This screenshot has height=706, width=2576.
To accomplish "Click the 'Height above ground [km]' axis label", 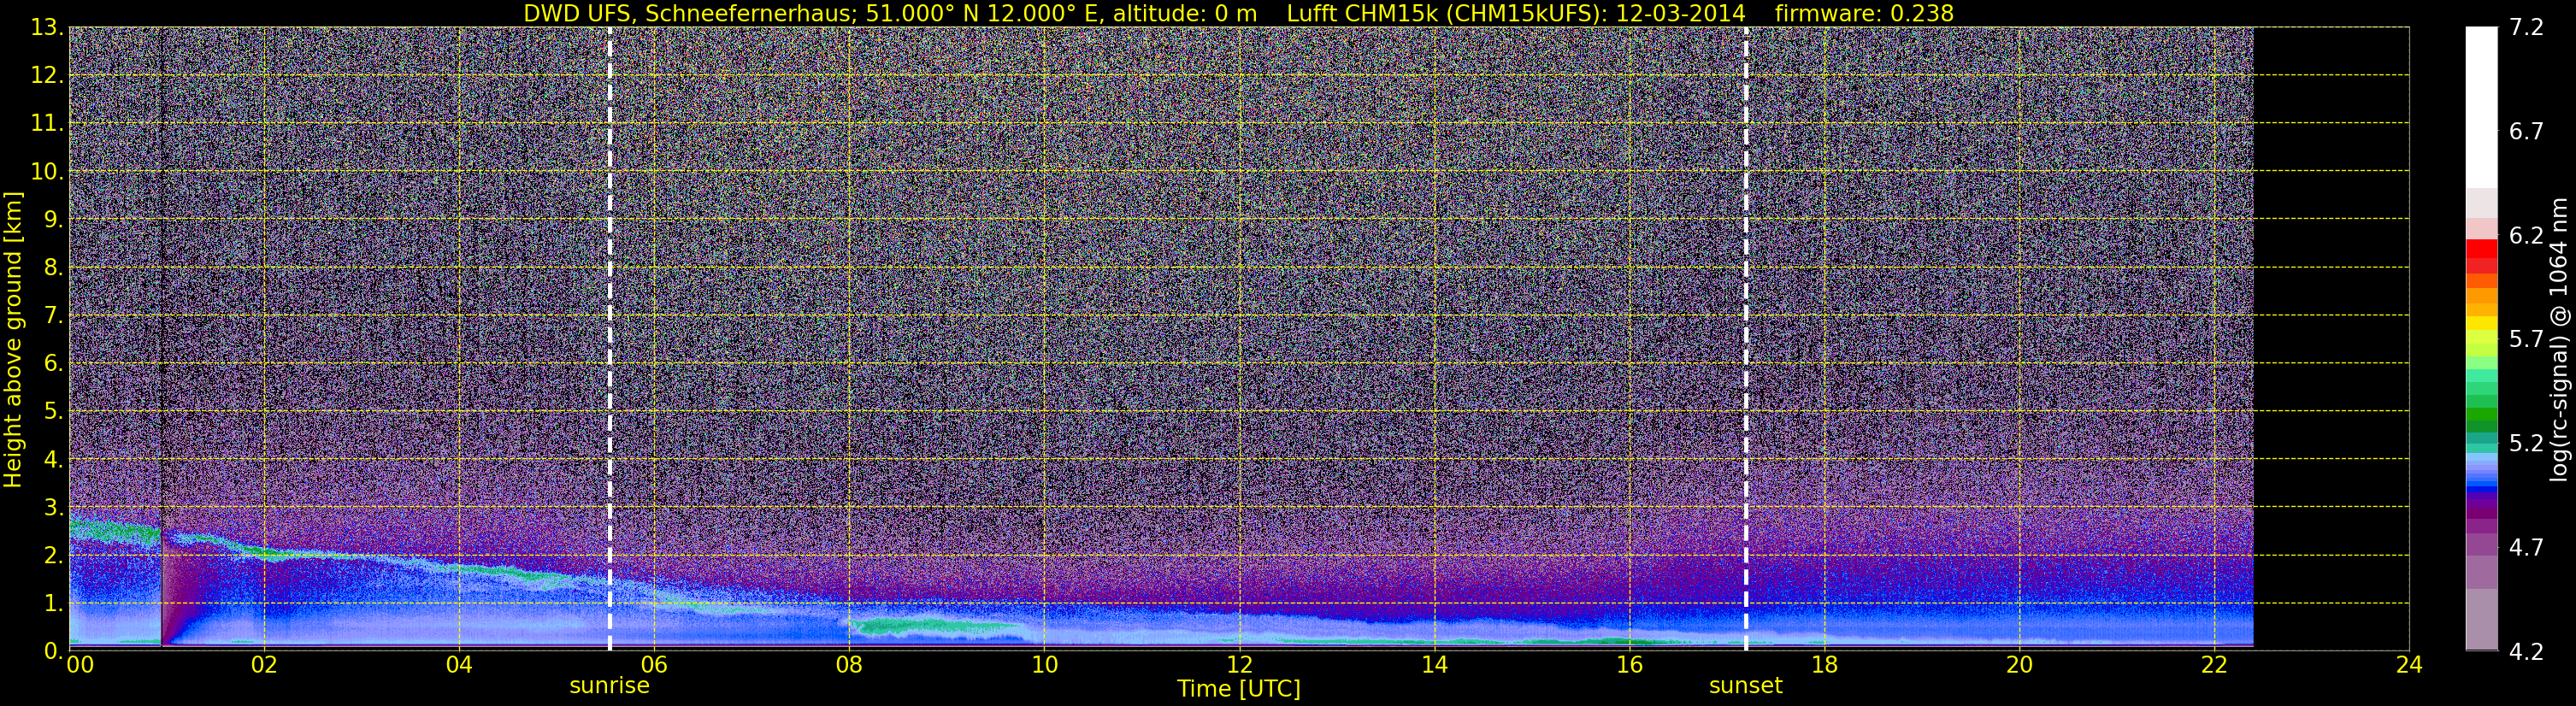I will (13, 339).
